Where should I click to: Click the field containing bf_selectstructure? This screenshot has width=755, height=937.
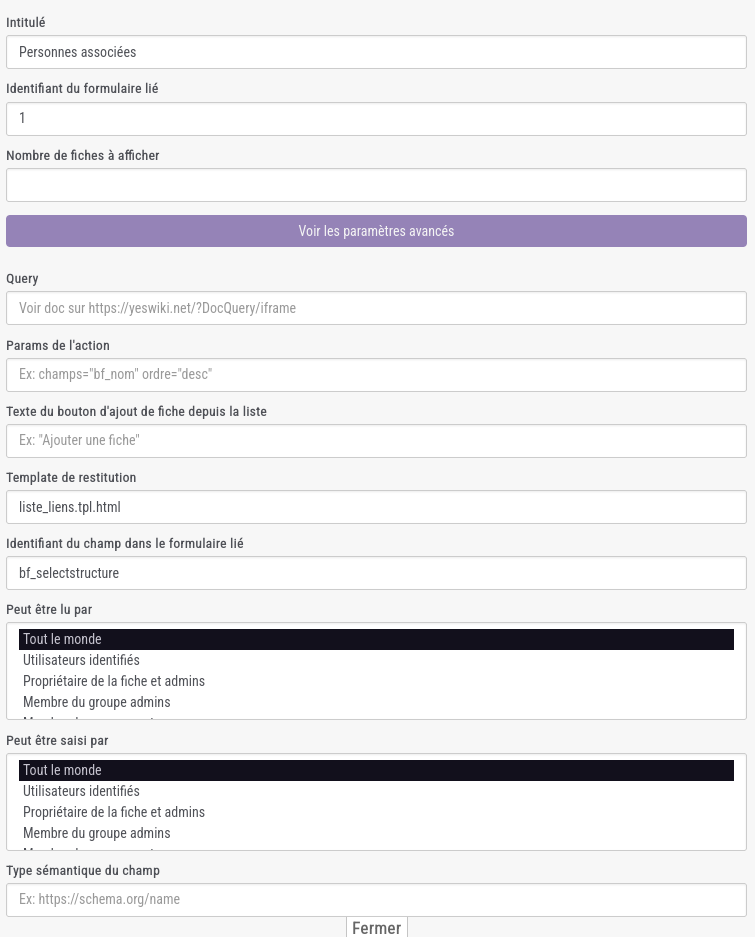click(376, 573)
